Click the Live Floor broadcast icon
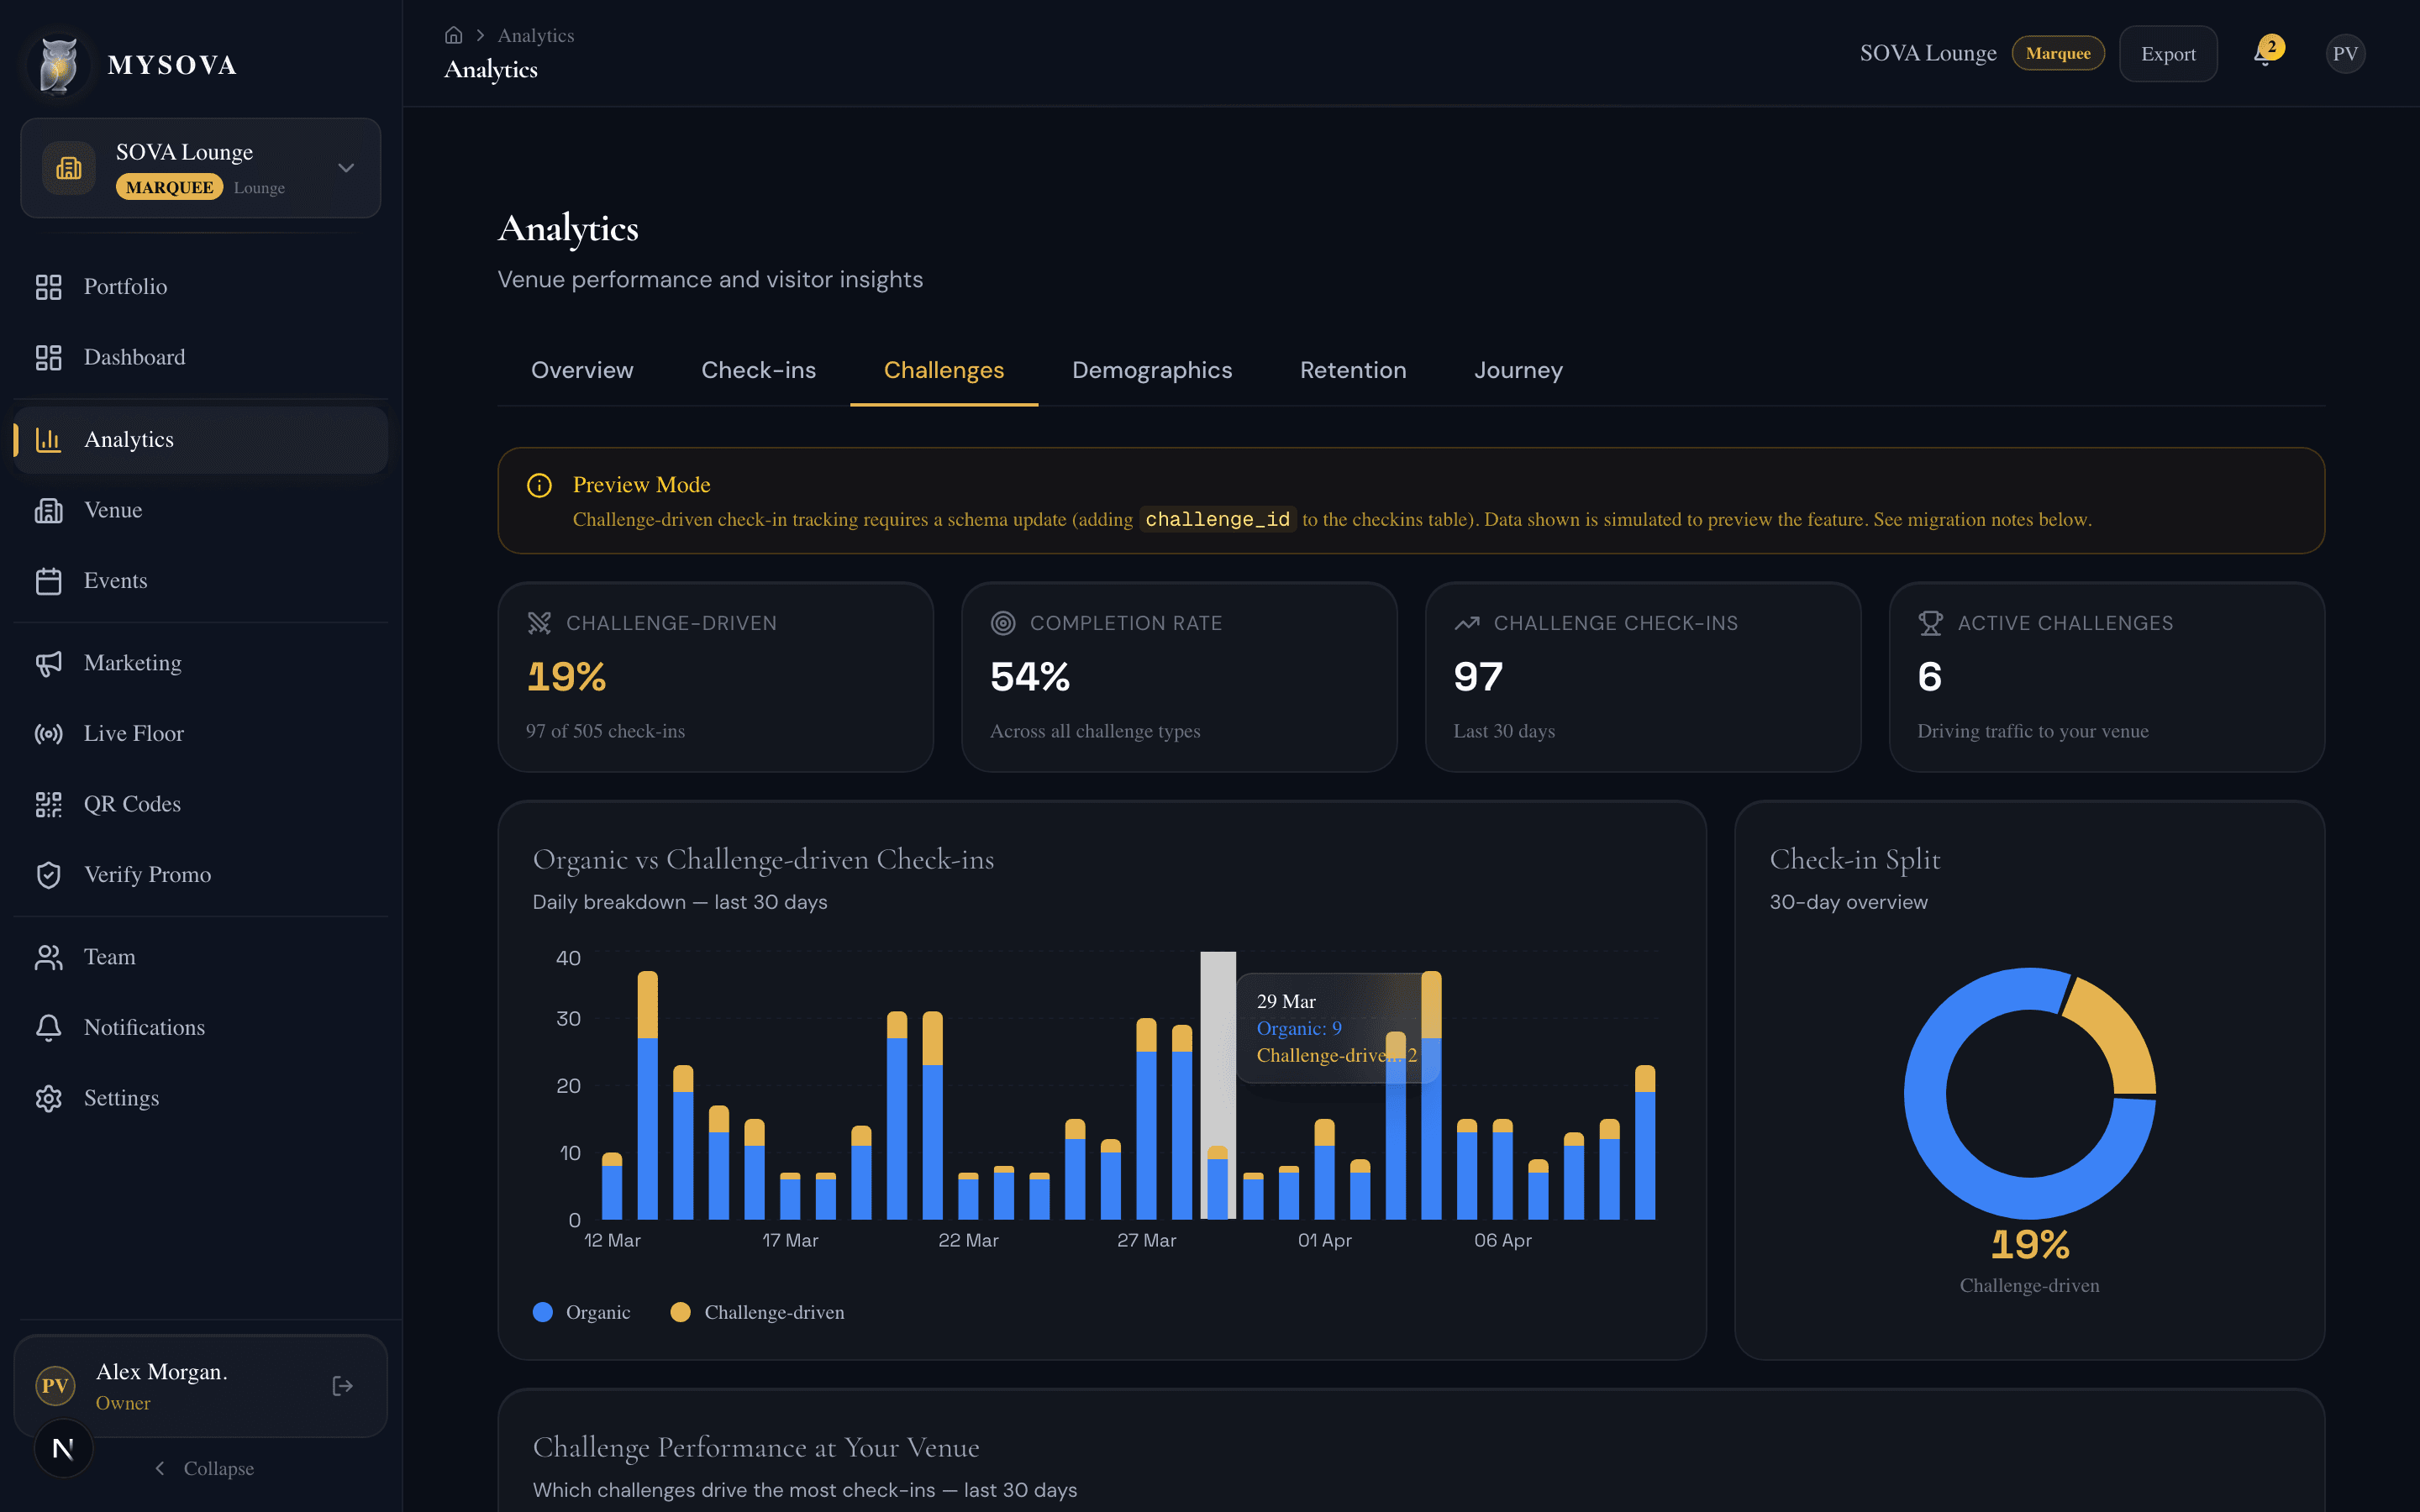 coord(49,733)
